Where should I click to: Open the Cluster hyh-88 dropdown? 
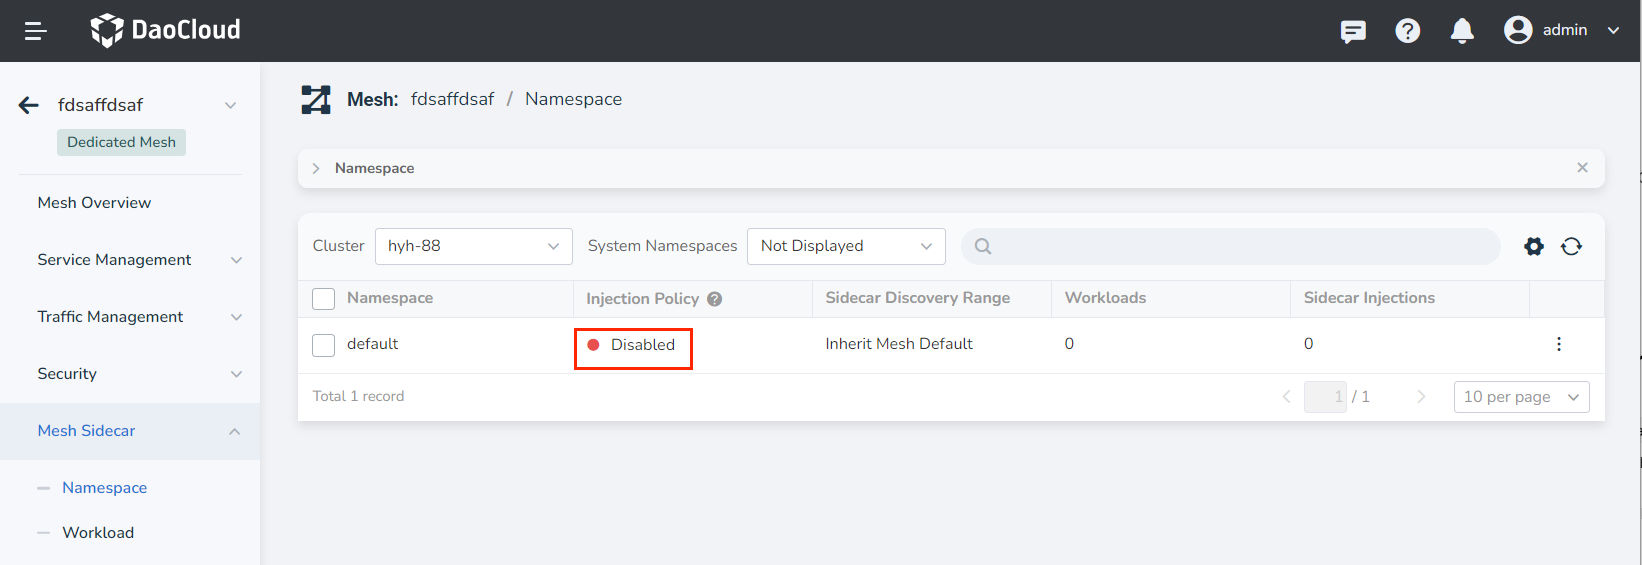473,246
